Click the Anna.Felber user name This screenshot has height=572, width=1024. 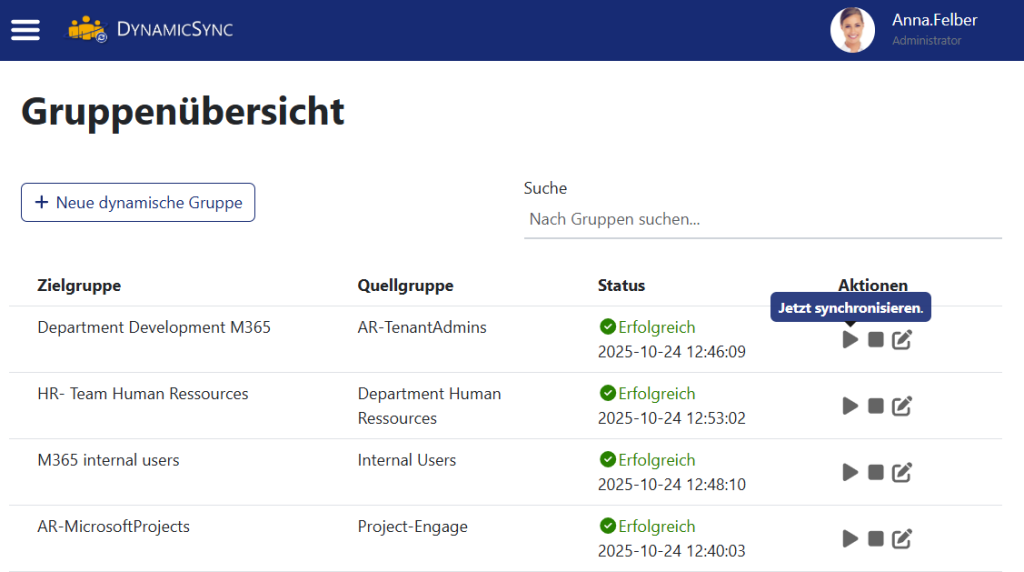[x=935, y=20]
